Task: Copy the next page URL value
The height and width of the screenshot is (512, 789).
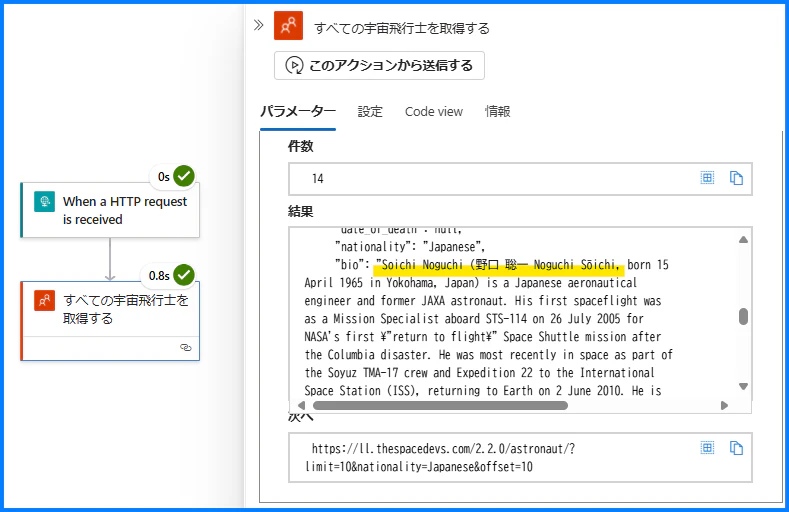Action: [736, 448]
